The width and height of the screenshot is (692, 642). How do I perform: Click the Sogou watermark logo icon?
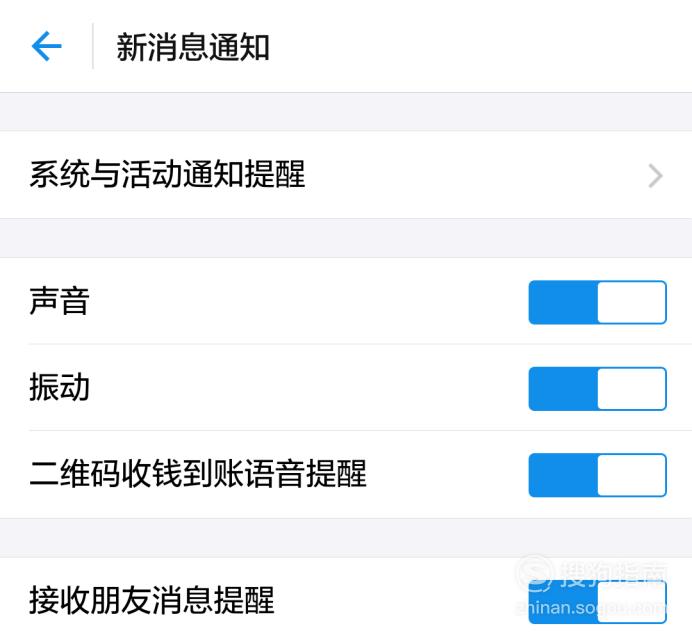pyautogui.click(x=534, y=574)
